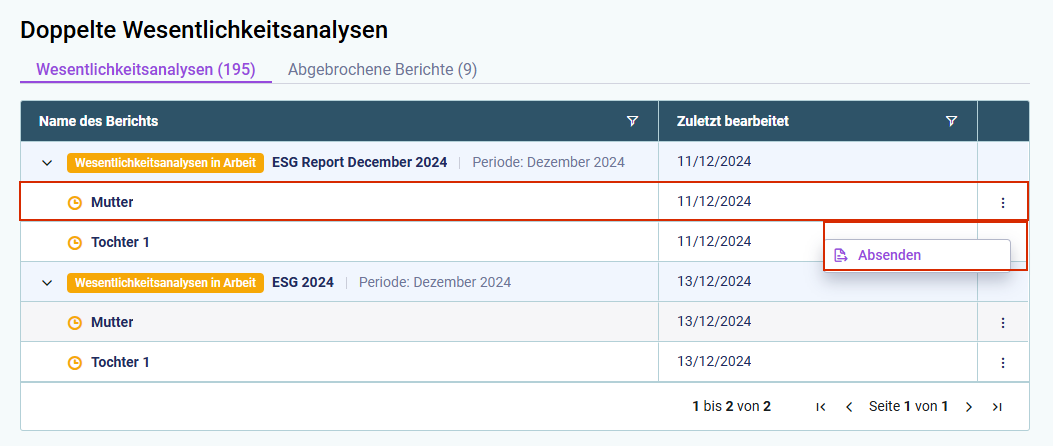
Task: Open three-dot menu for Tochter 1 dated 13/12/2024
Action: pos(1003,363)
